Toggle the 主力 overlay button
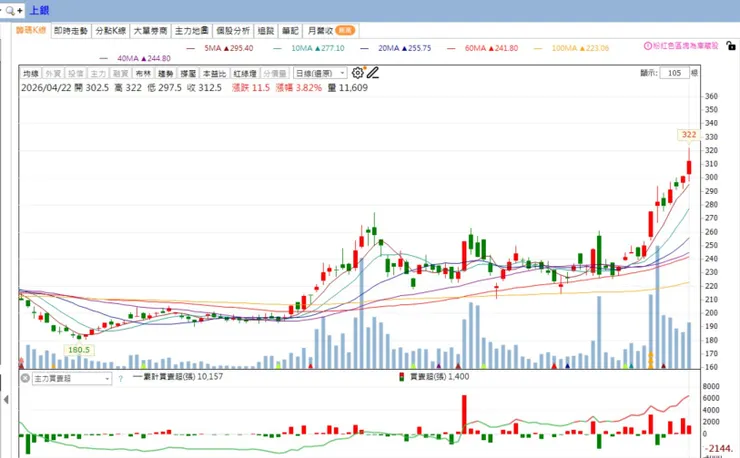Viewport: 740px width, 458px height. point(98,73)
